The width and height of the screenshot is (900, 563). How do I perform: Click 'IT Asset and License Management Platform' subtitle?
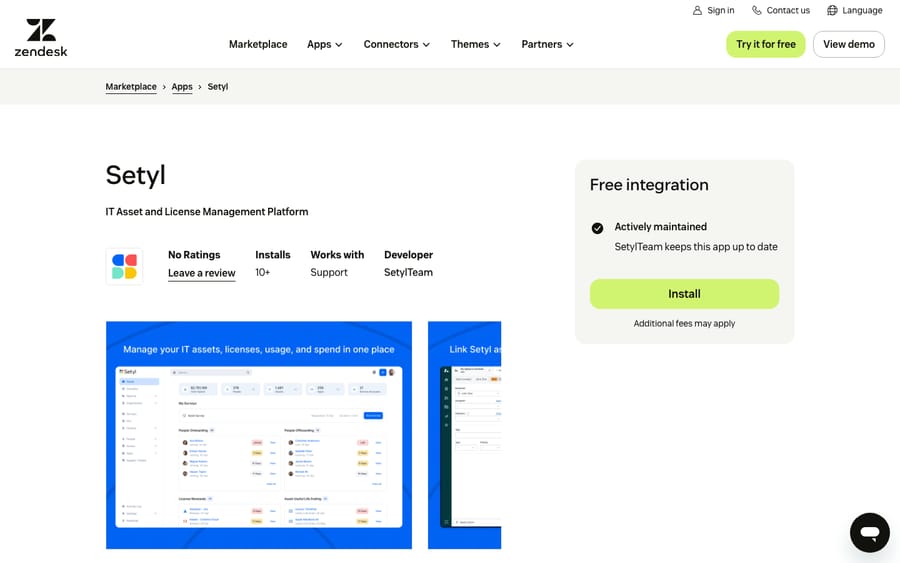pyautogui.click(x=207, y=212)
